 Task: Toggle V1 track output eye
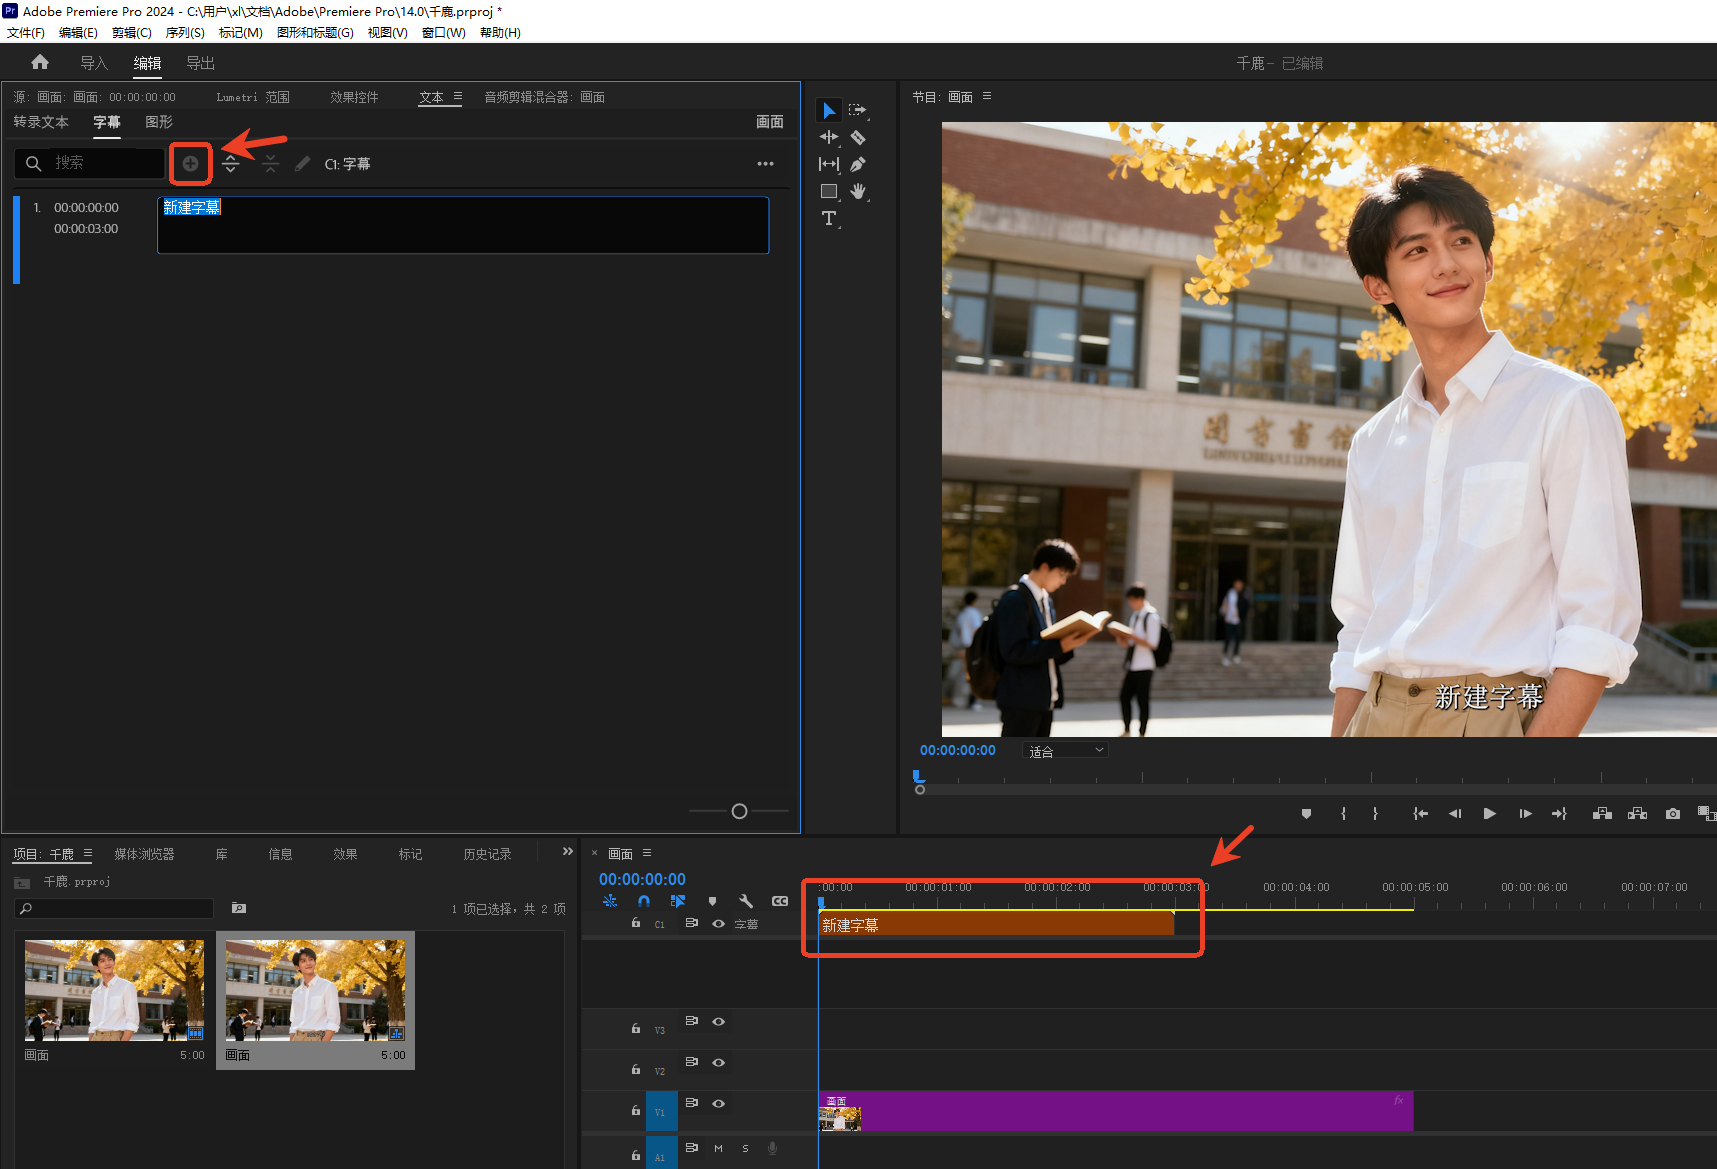(x=718, y=1103)
